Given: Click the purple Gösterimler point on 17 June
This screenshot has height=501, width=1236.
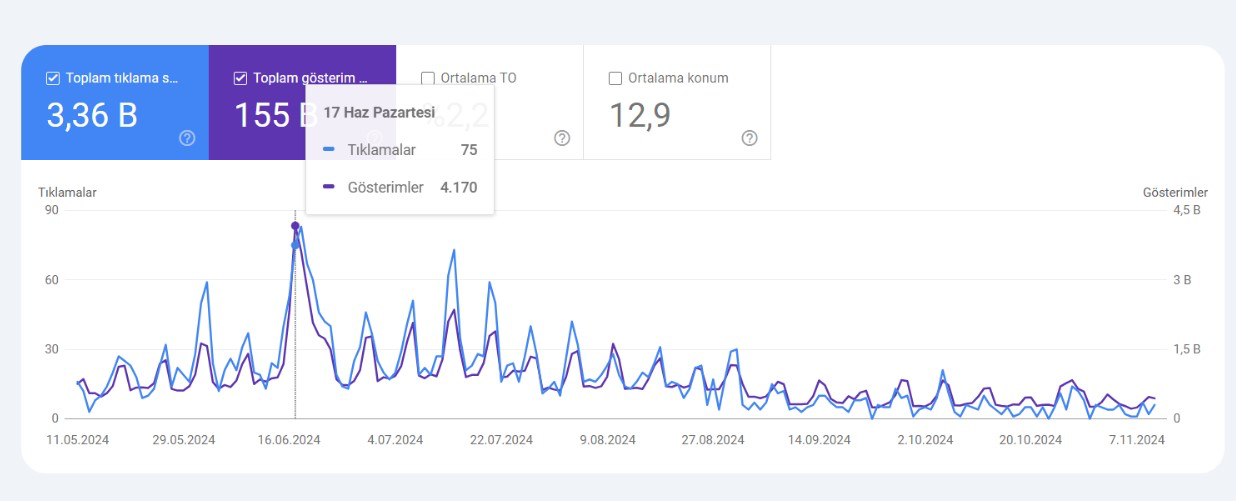Looking at the screenshot, I should click(x=295, y=226).
